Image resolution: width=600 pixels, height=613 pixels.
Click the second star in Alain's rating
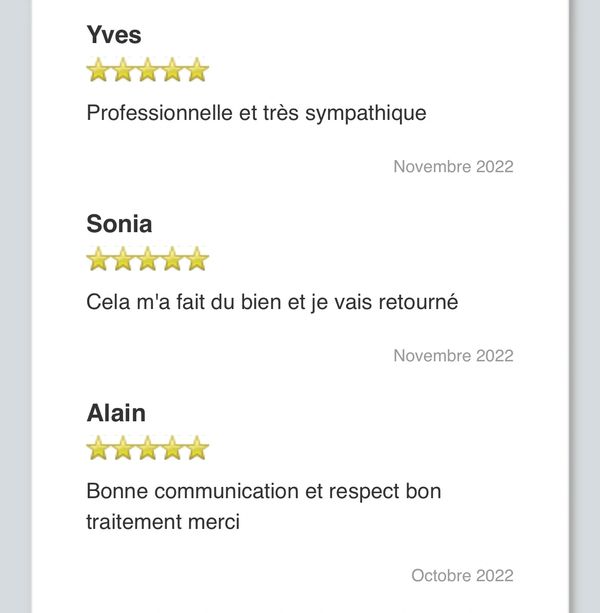tap(123, 448)
